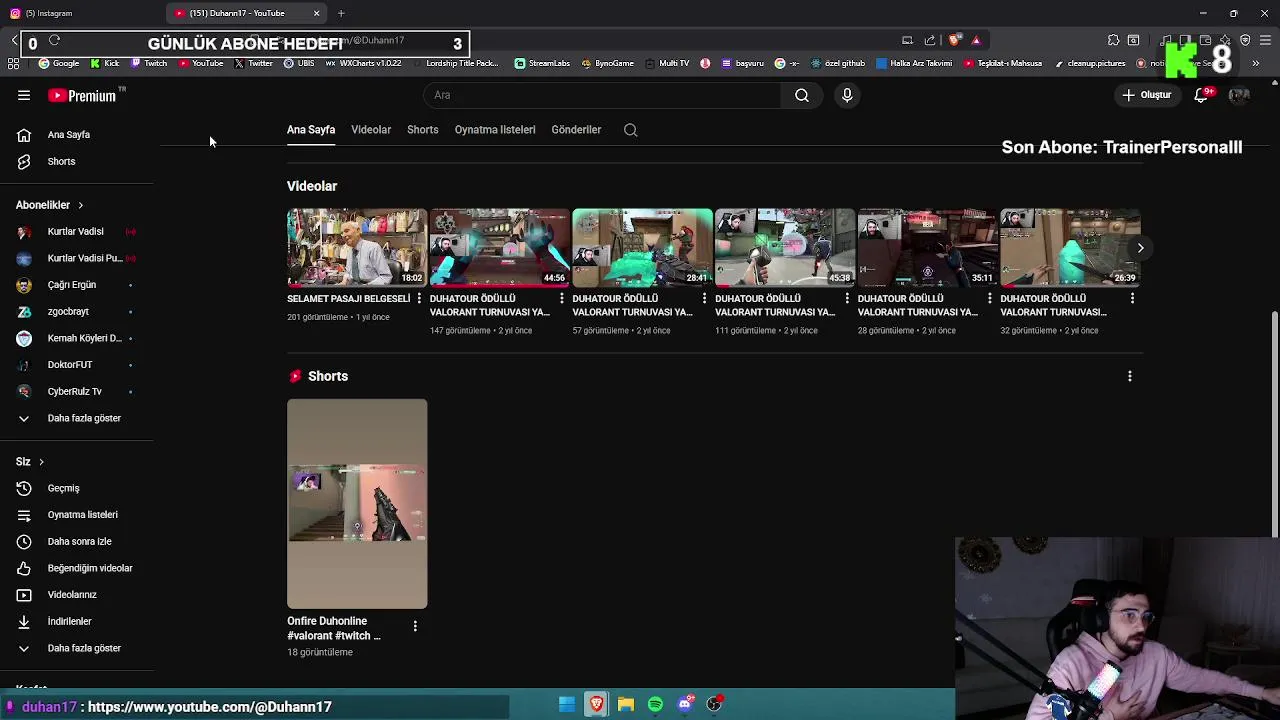Switch to the Videolar tab
The image size is (1280, 720).
tap(371, 130)
